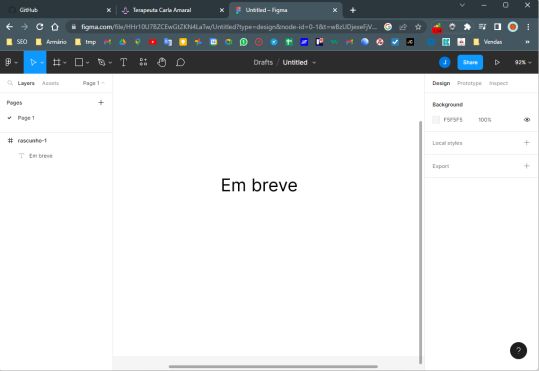Switch to the Prototype tab

[469, 83]
